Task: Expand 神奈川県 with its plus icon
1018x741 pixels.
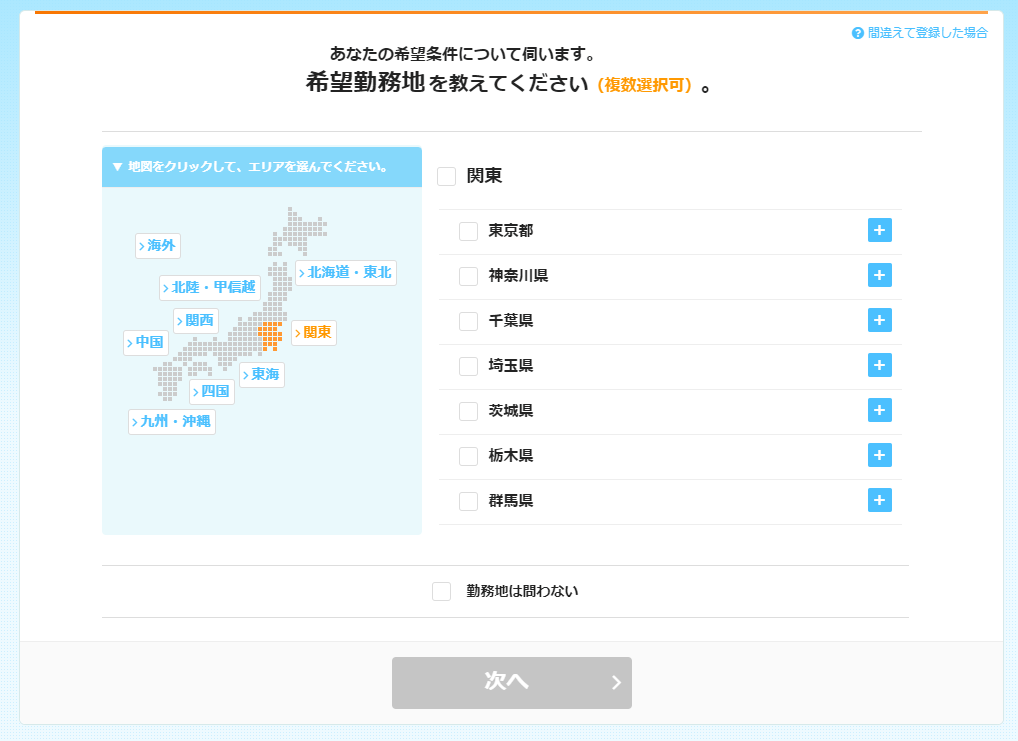Action: point(879,275)
